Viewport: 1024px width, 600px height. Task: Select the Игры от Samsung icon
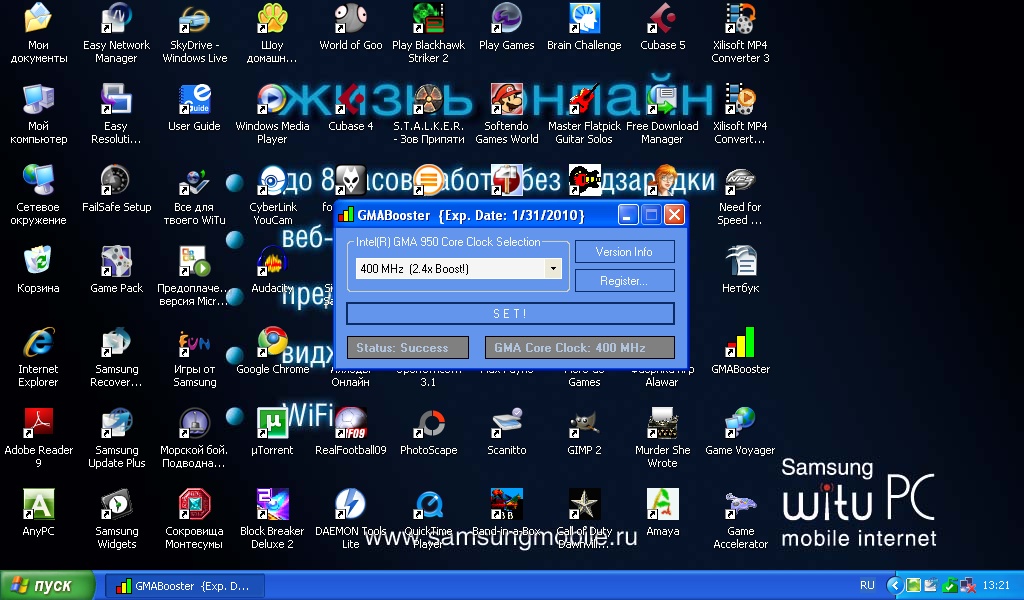[195, 342]
